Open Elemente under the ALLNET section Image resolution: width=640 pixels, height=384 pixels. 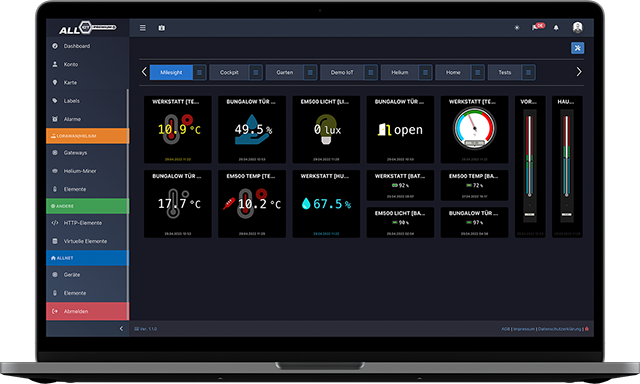(x=87, y=293)
